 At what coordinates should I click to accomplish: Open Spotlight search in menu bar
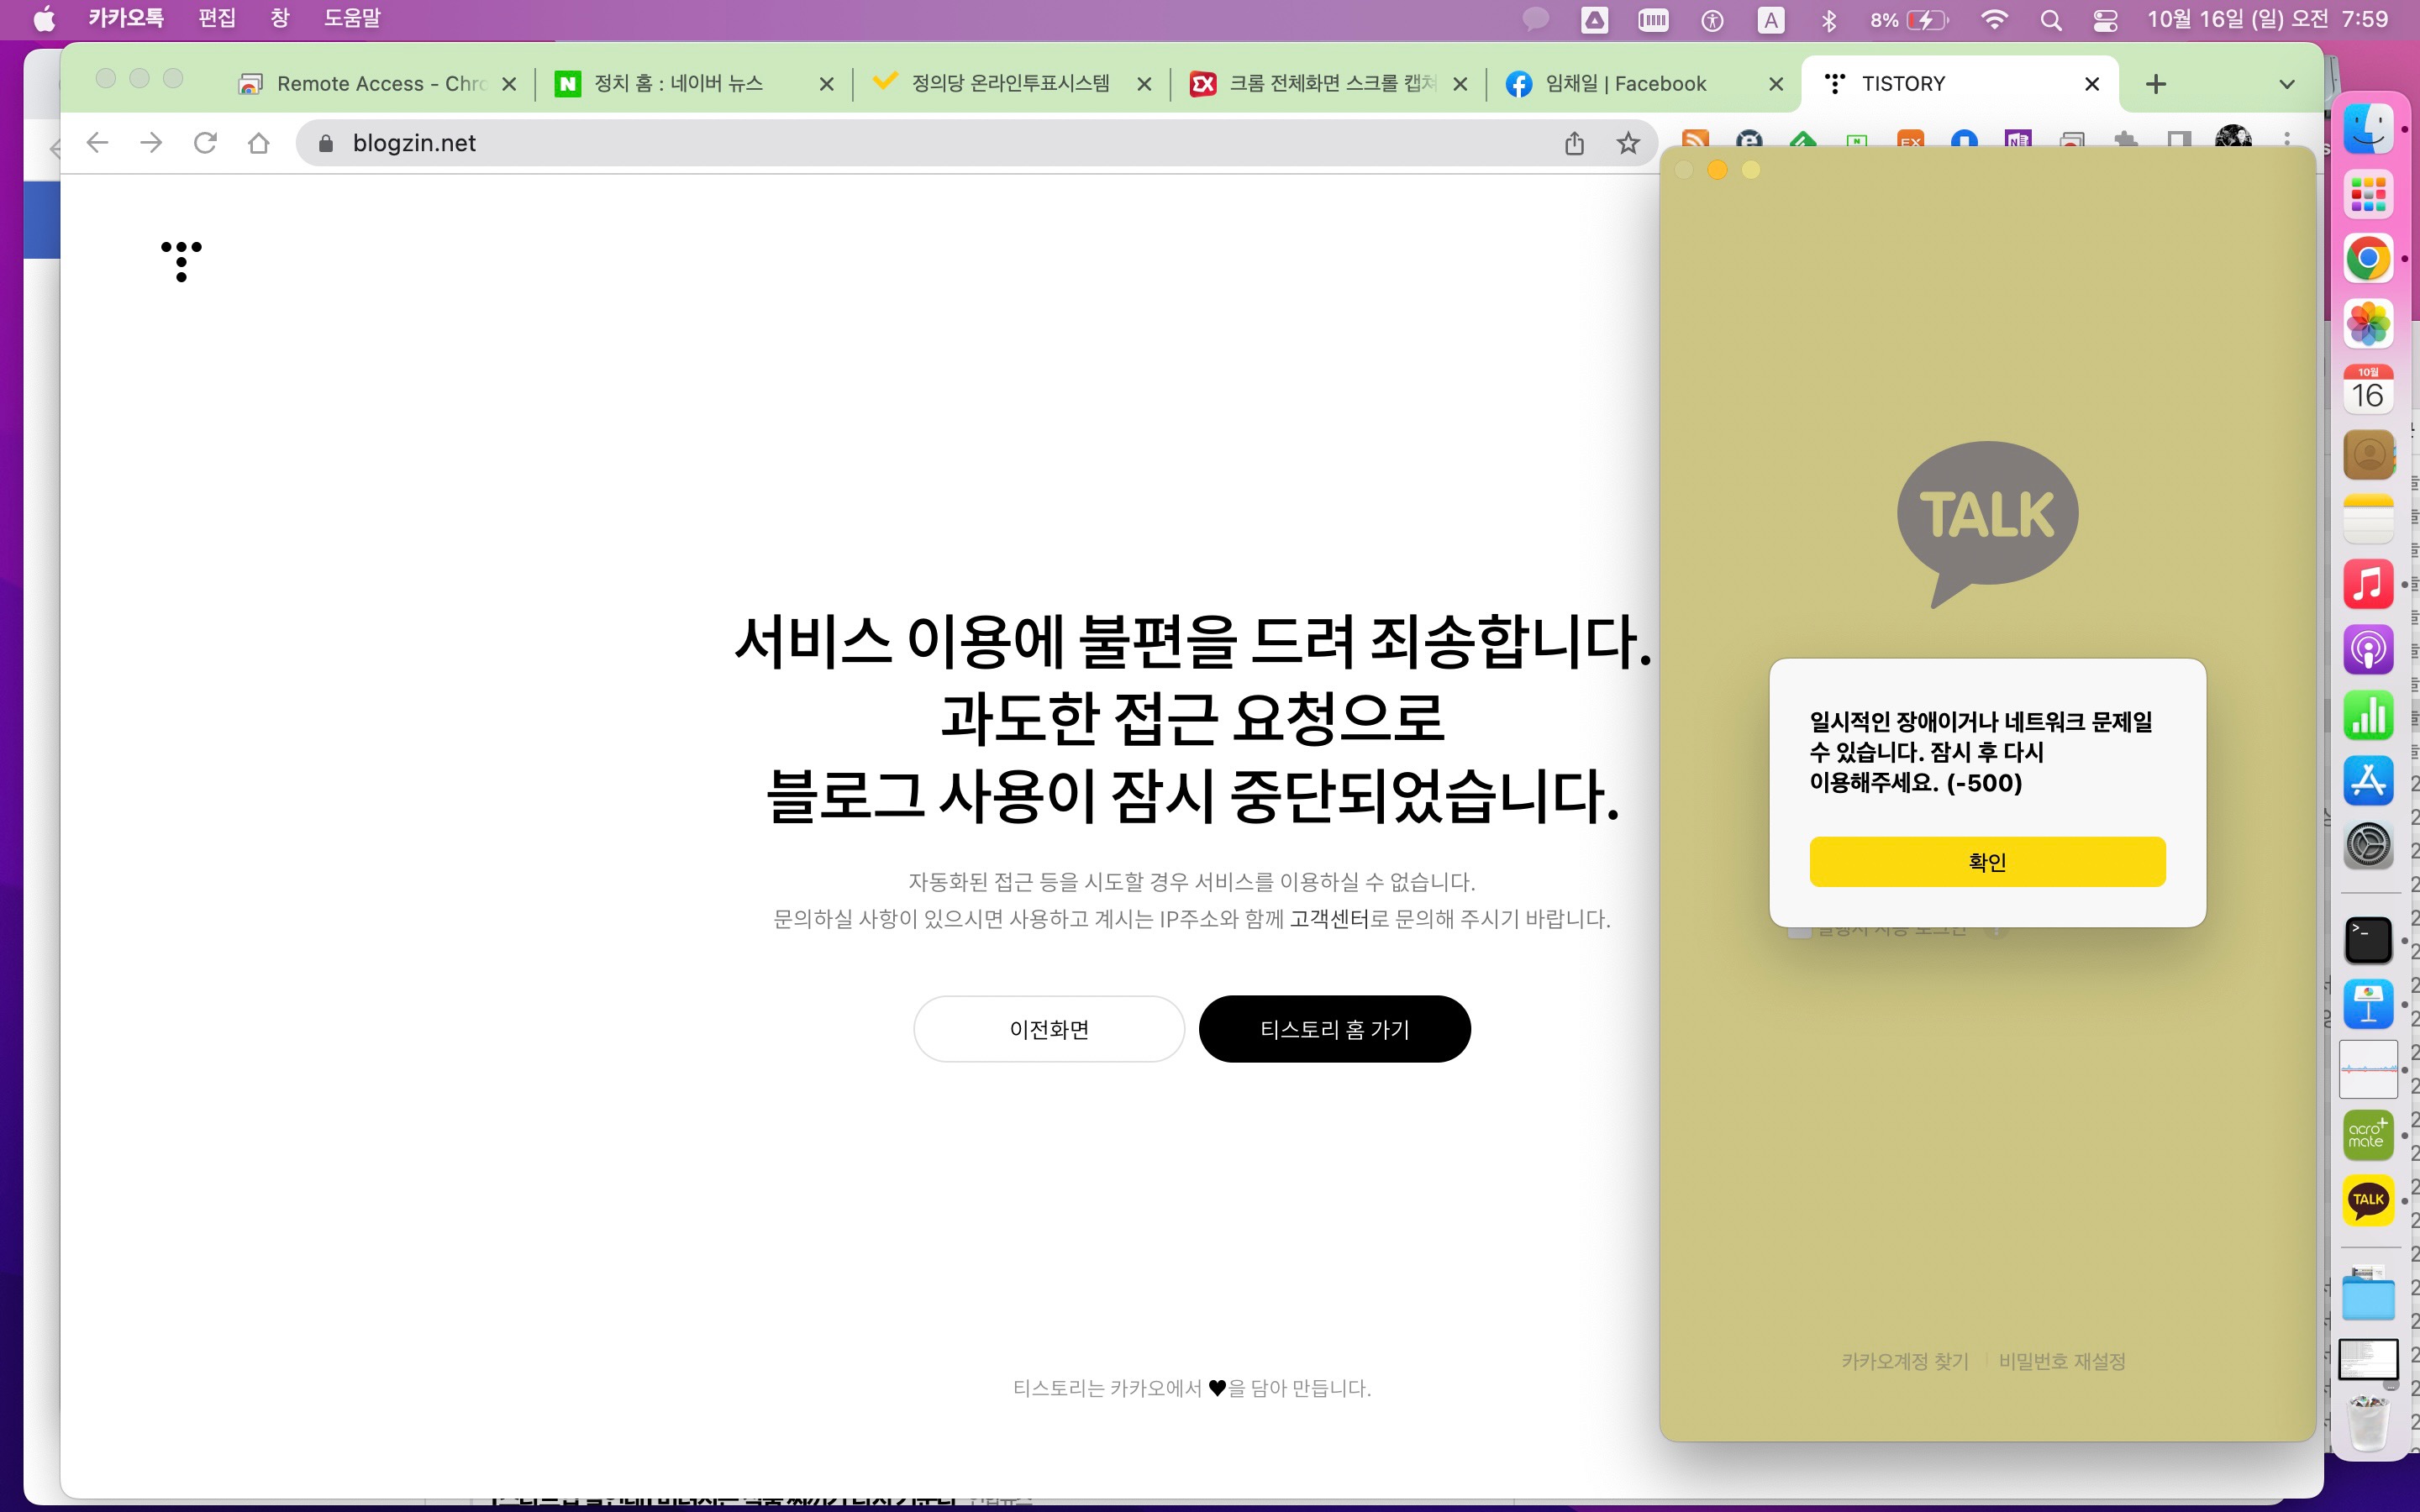coord(2050,20)
